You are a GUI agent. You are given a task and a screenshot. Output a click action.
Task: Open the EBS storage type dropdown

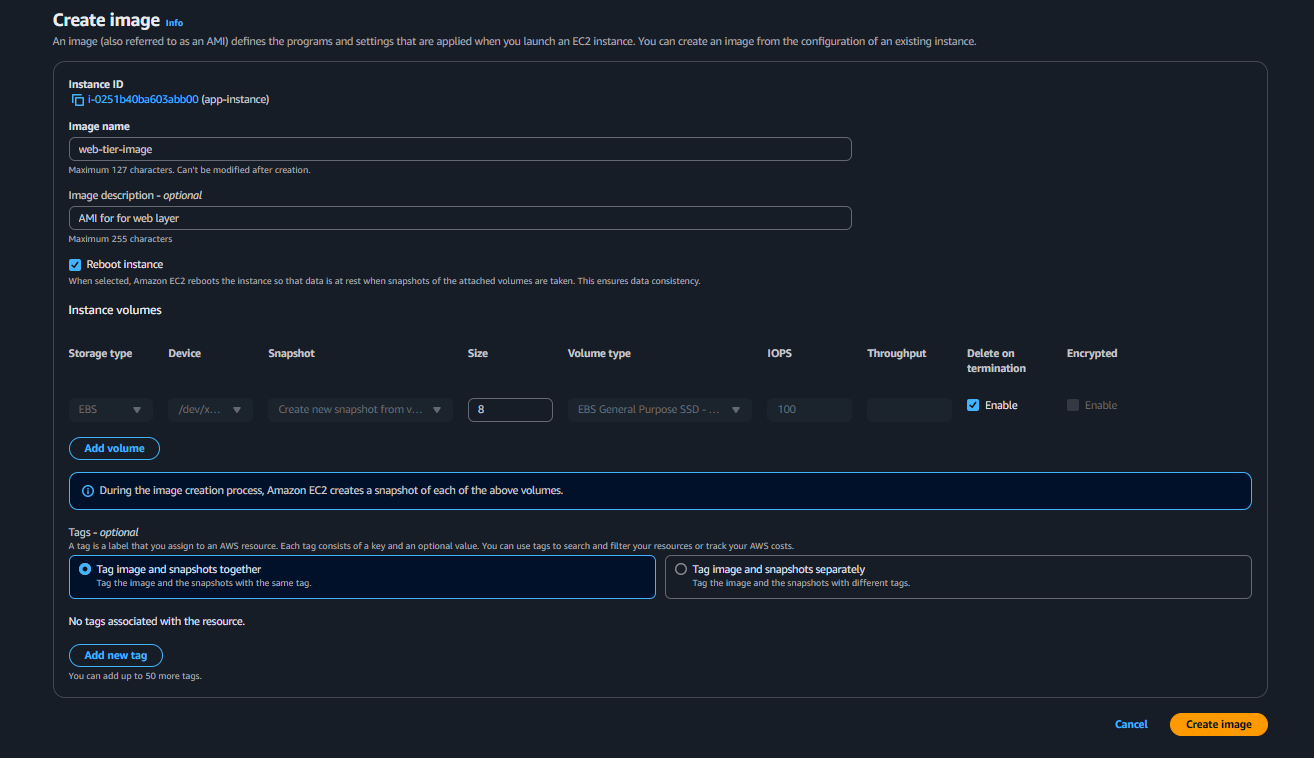click(x=111, y=410)
